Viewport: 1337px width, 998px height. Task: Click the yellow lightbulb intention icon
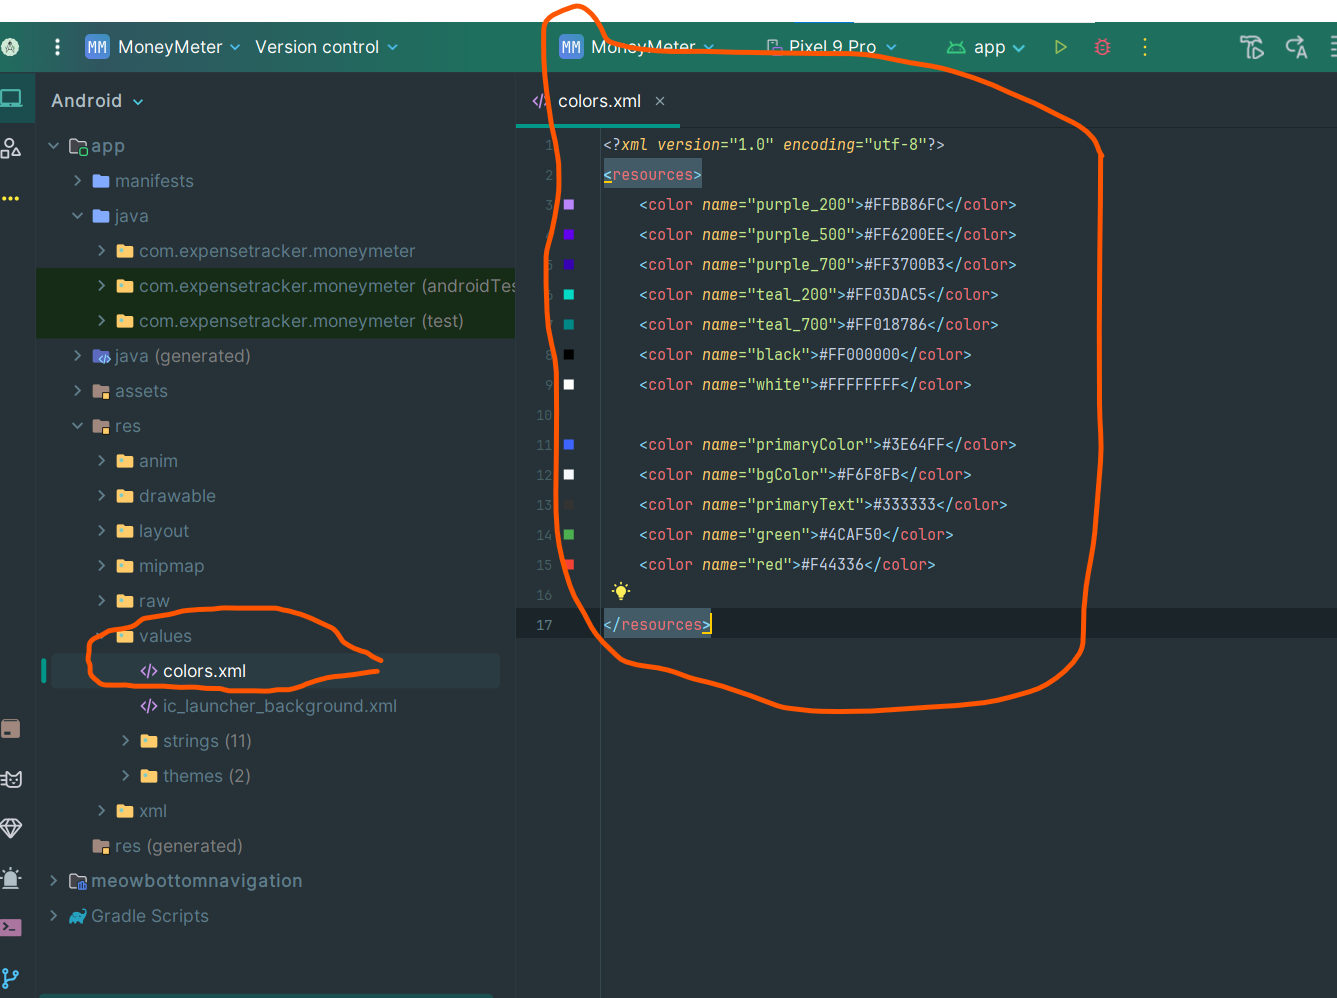pyautogui.click(x=621, y=591)
